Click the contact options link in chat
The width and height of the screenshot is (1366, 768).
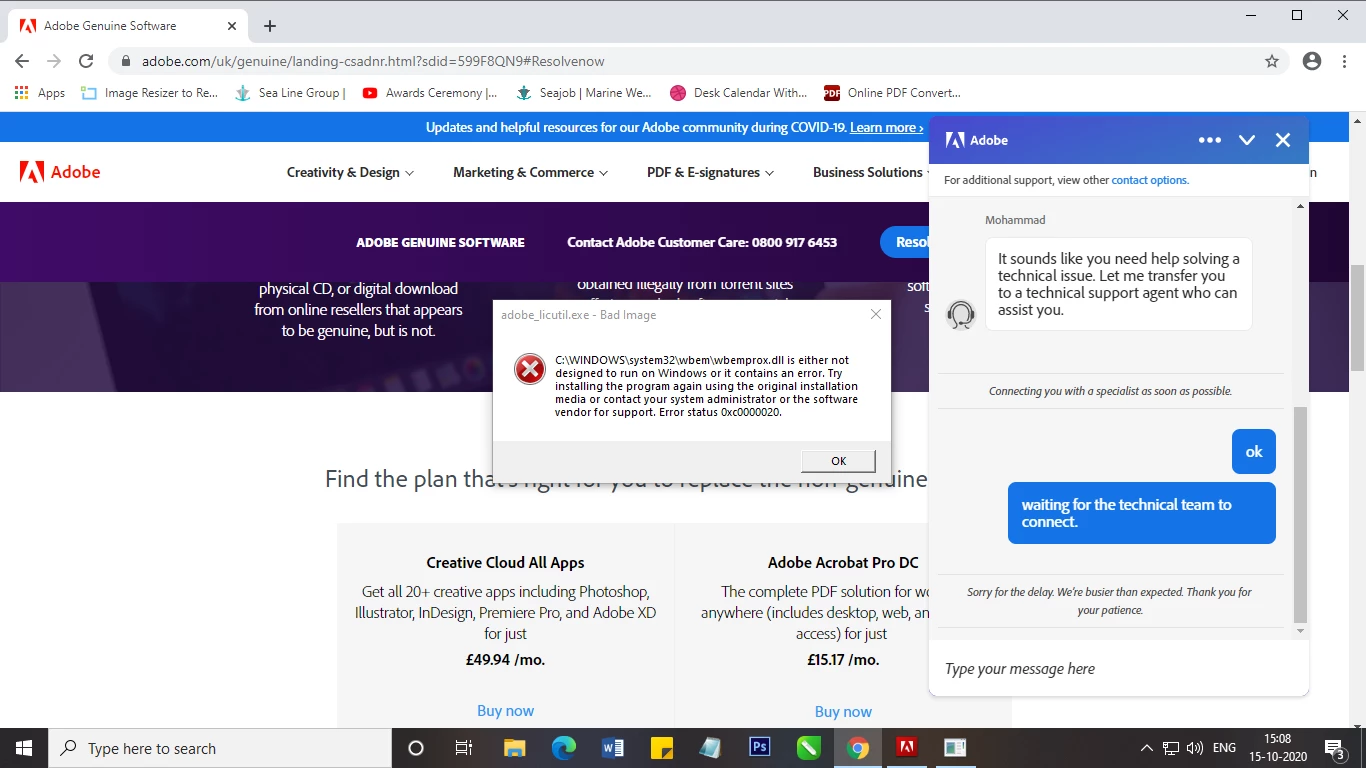pyautogui.click(x=1149, y=180)
